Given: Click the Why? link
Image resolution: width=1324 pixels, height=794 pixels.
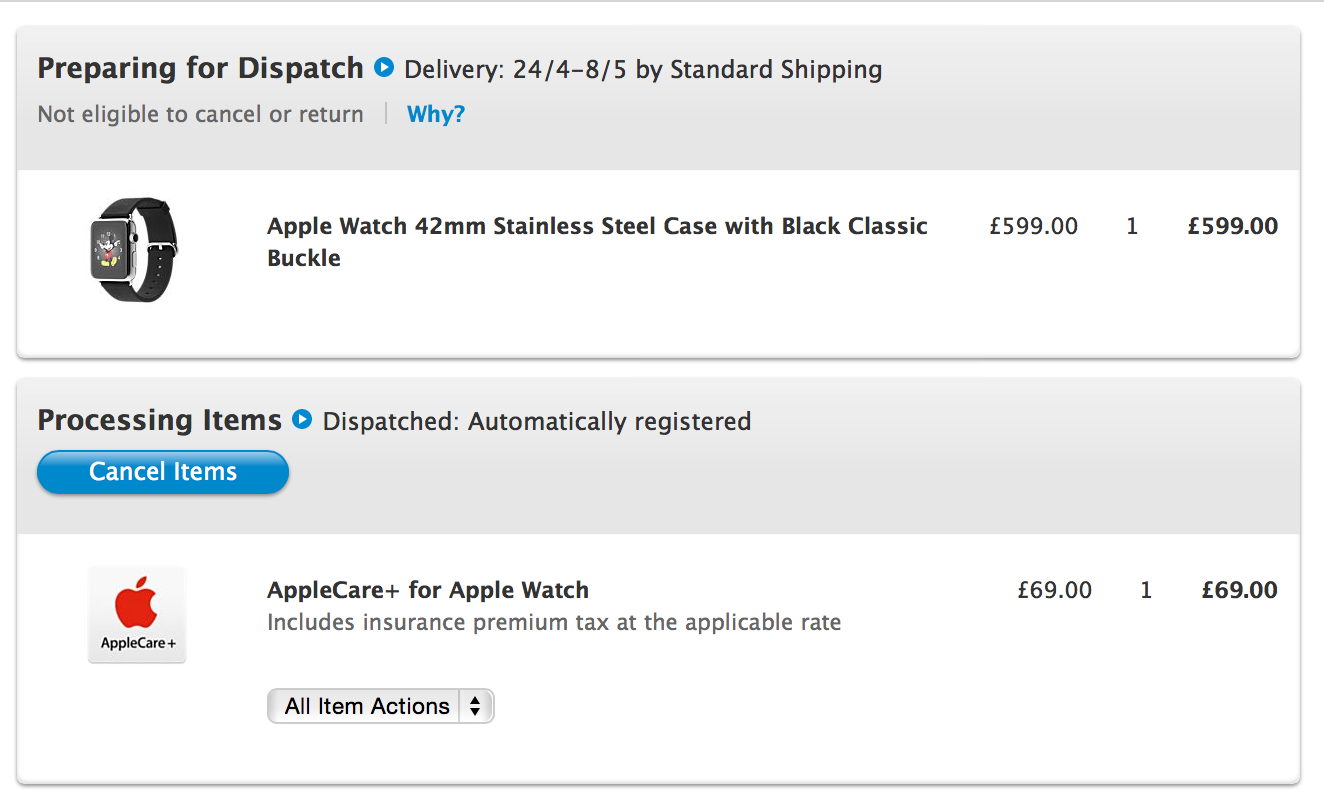Looking at the screenshot, I should click(436, 114).
